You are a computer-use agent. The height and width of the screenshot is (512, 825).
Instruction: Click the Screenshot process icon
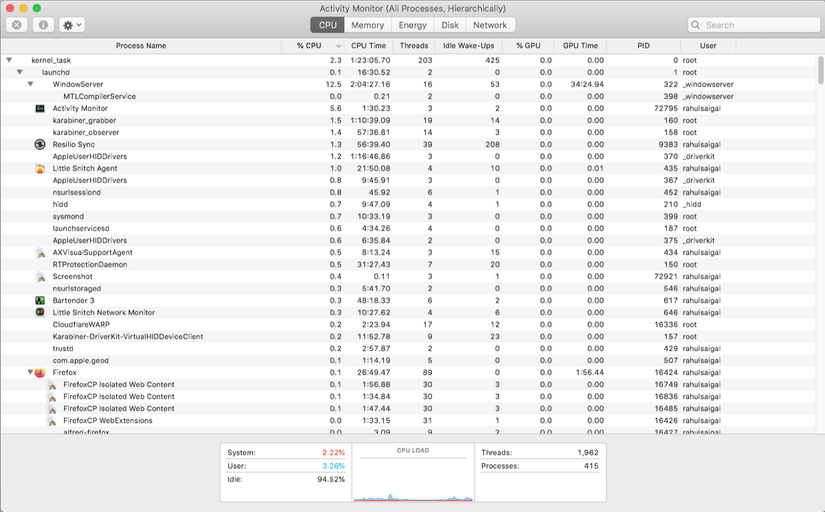(40, 276)
